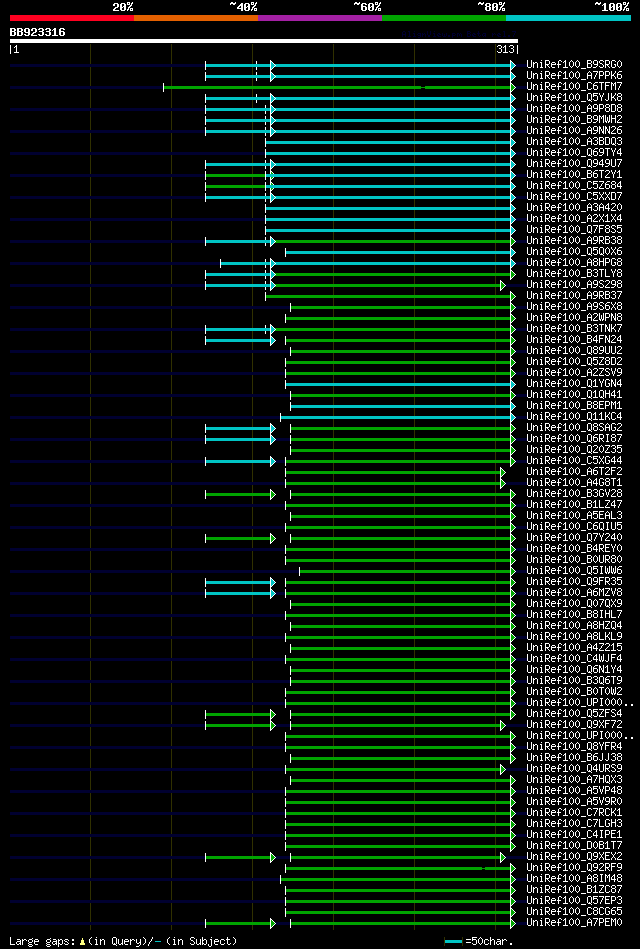Select the UniRef100_Q89UU2 label
This screenshot has height=949, width=640.
click(x=575, y=351)
